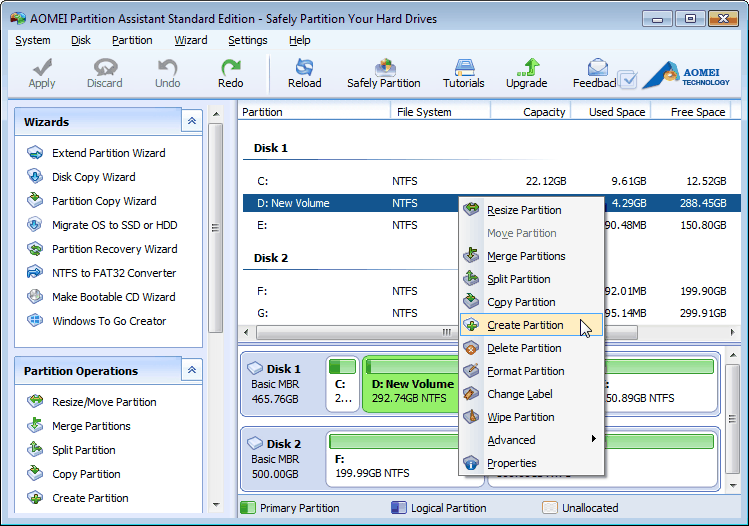
Task: Open the Advanced submenu arrow
Action: [593, 439]
